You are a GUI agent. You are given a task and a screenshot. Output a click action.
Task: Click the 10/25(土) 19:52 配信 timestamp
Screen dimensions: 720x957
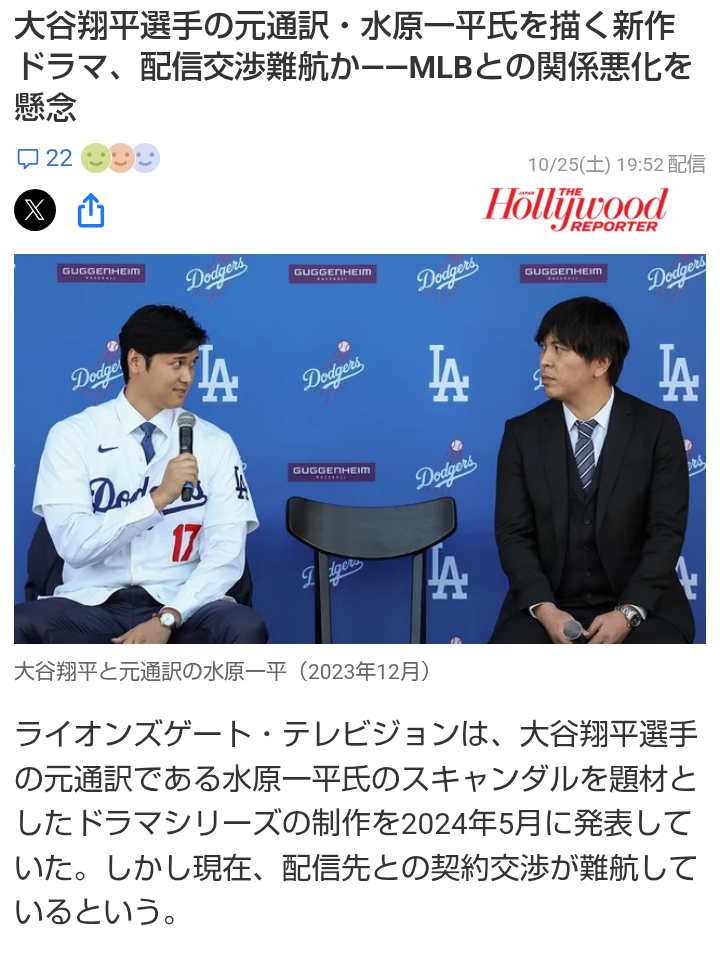point(616,164)
